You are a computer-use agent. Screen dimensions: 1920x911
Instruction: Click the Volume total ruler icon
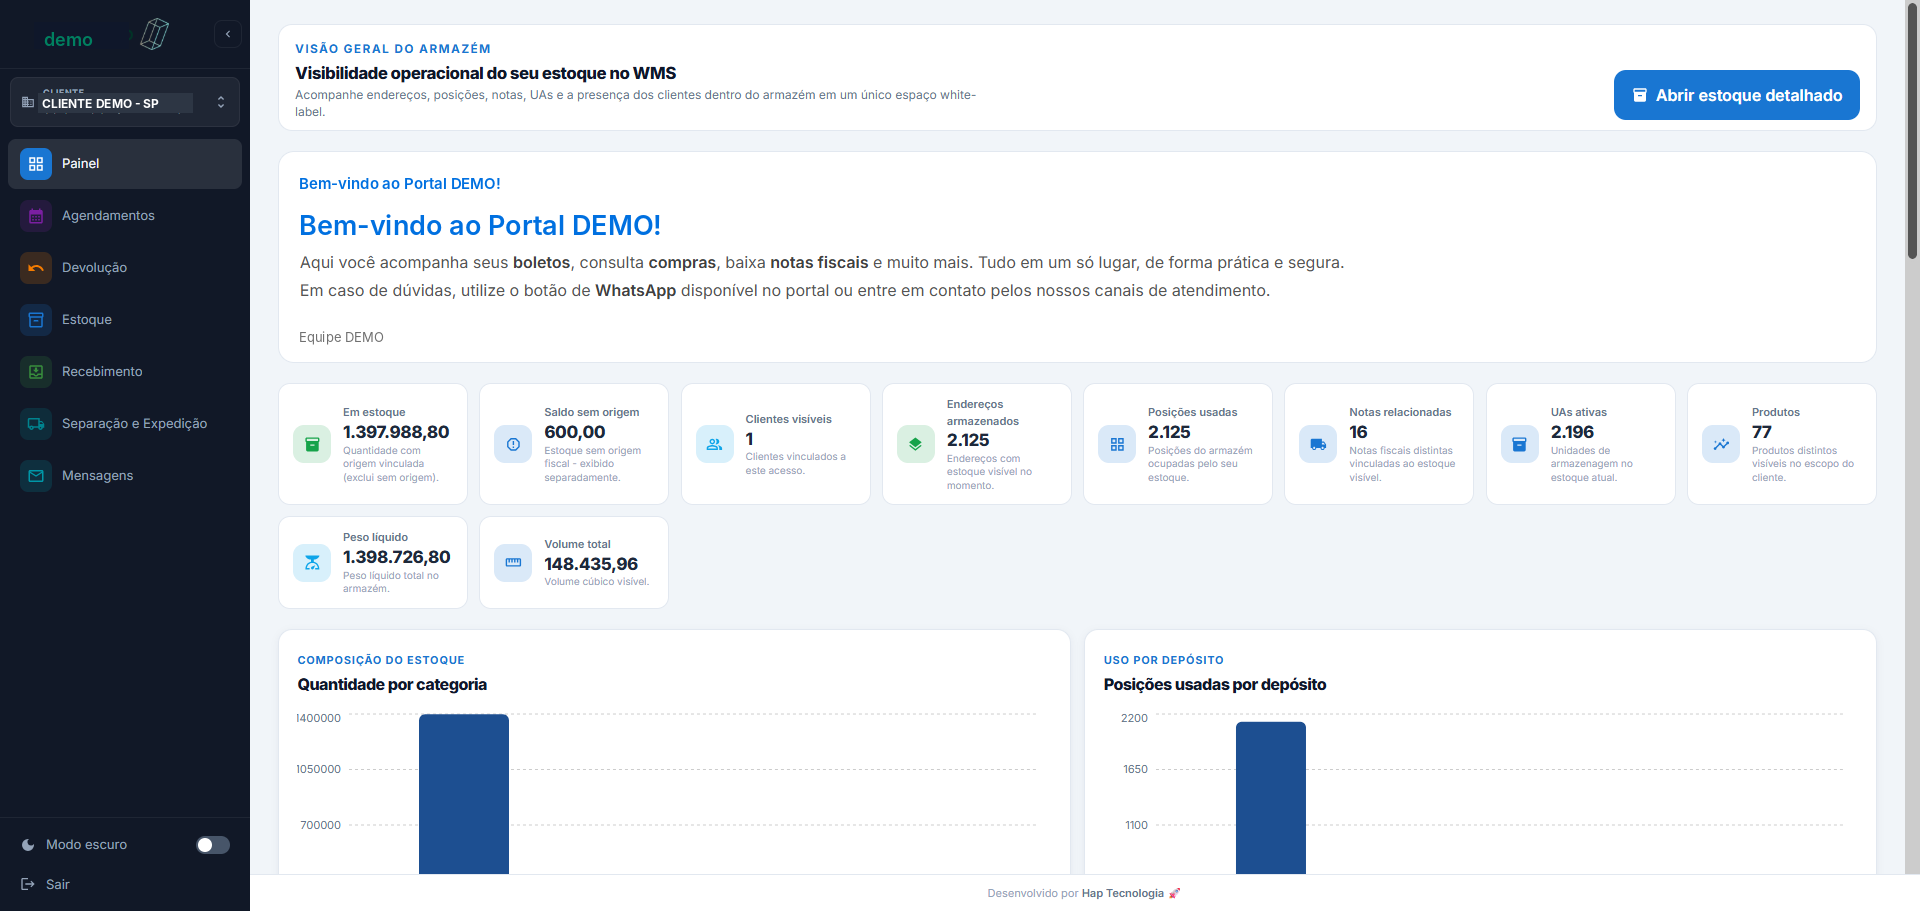click(513, 563)
